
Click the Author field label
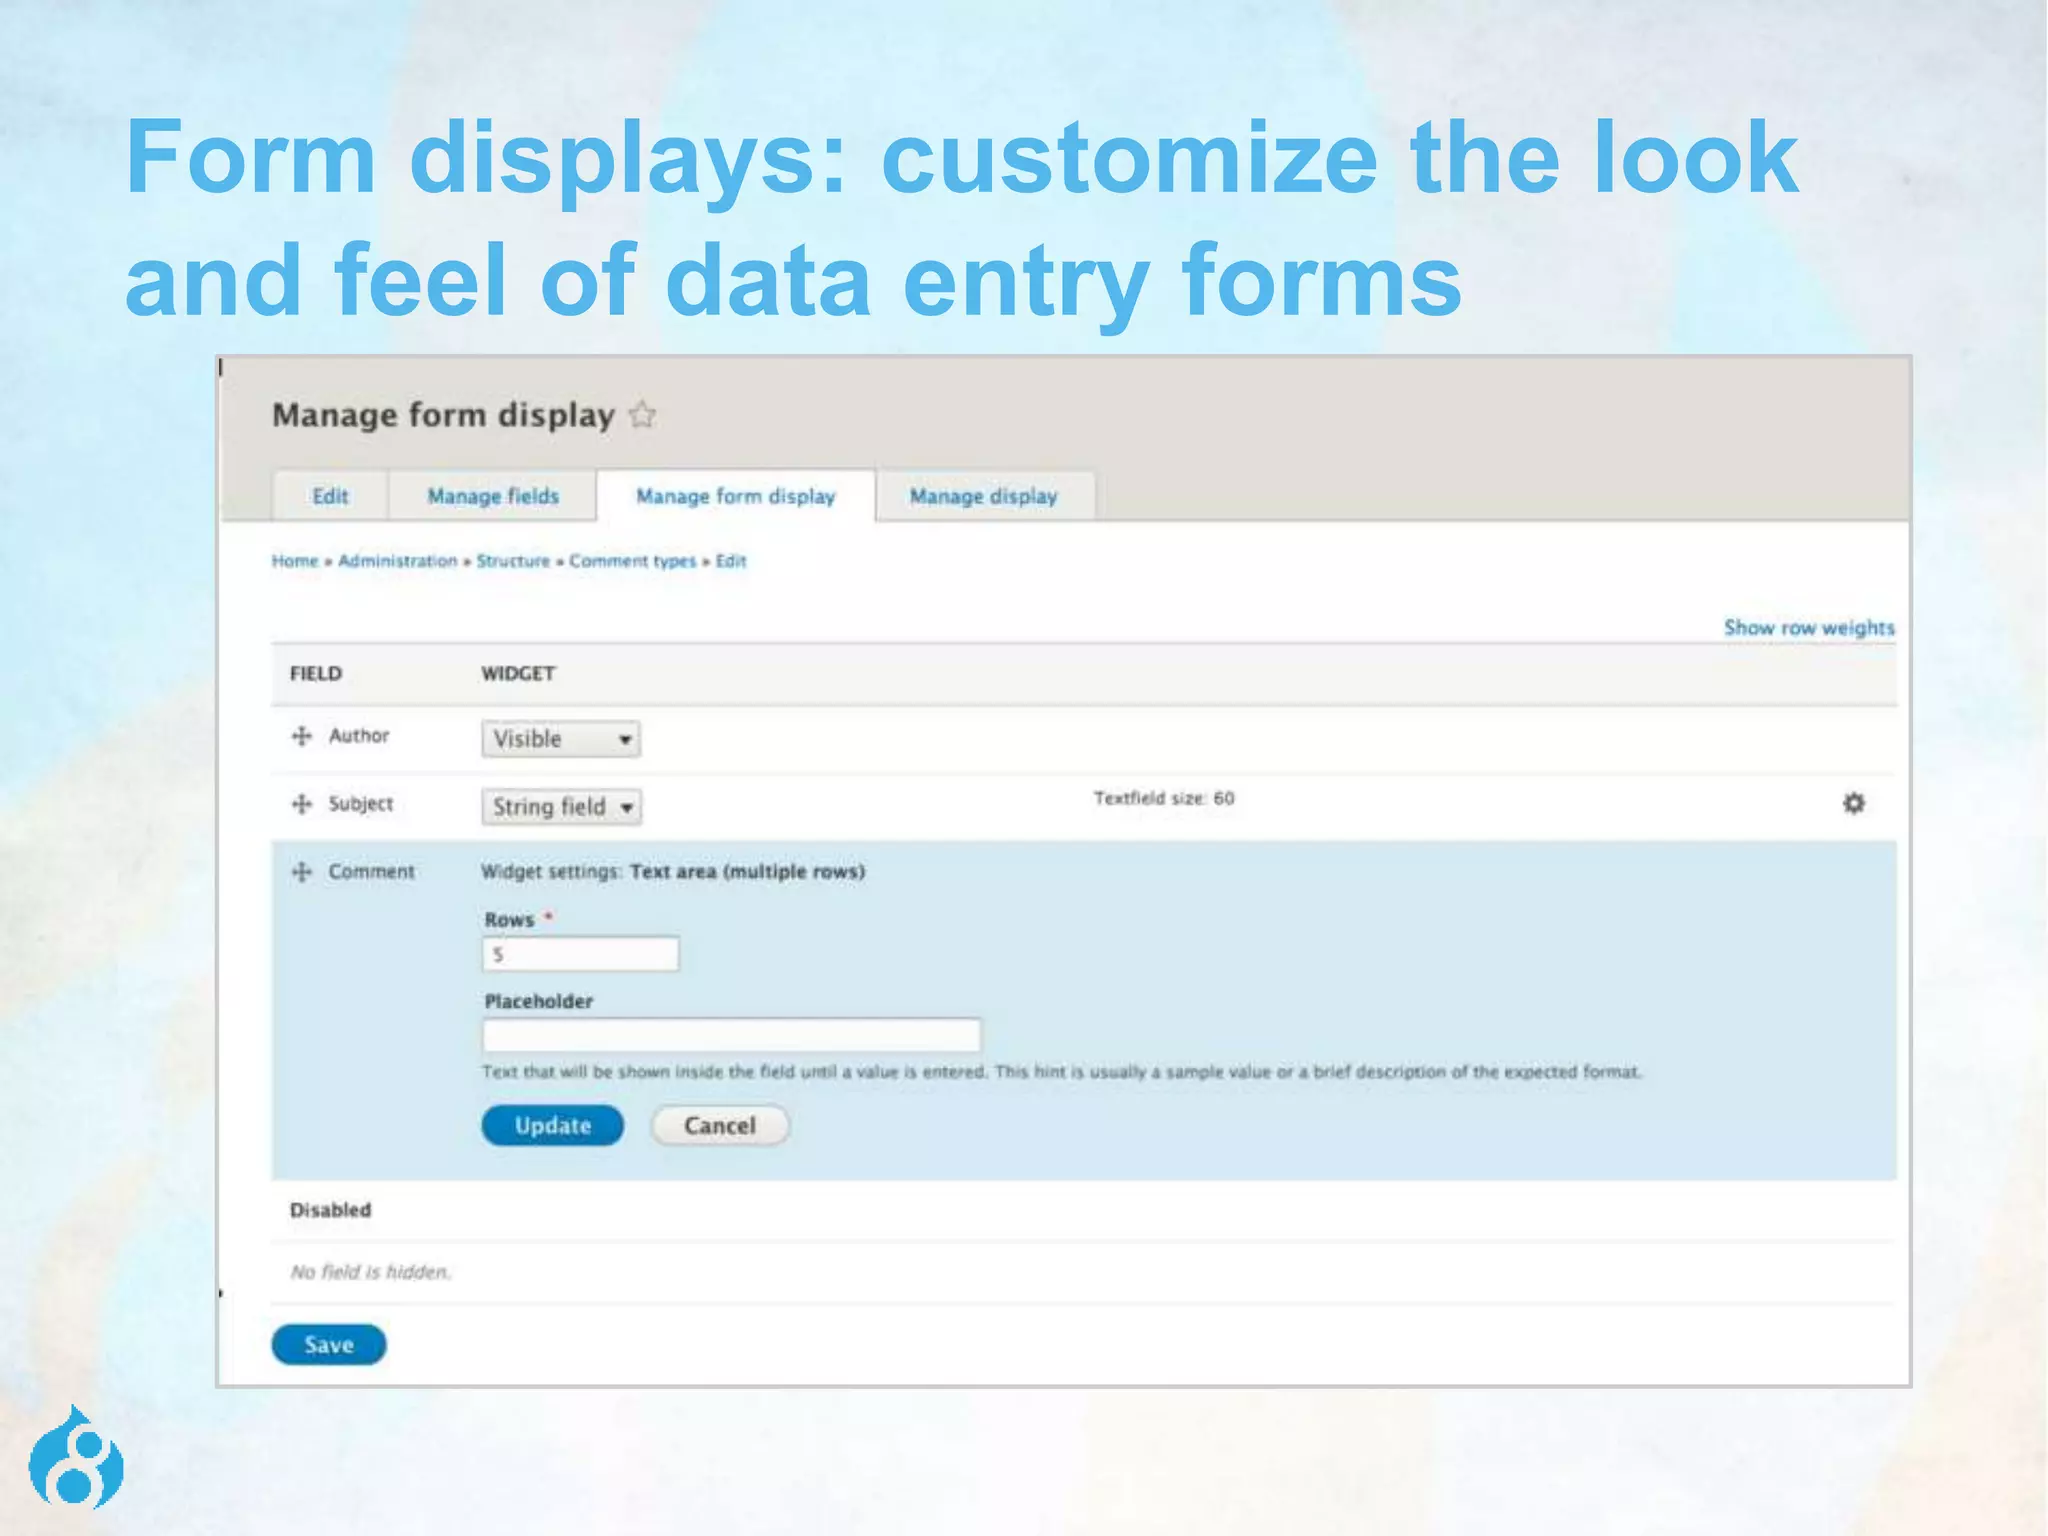pos(359,736)
